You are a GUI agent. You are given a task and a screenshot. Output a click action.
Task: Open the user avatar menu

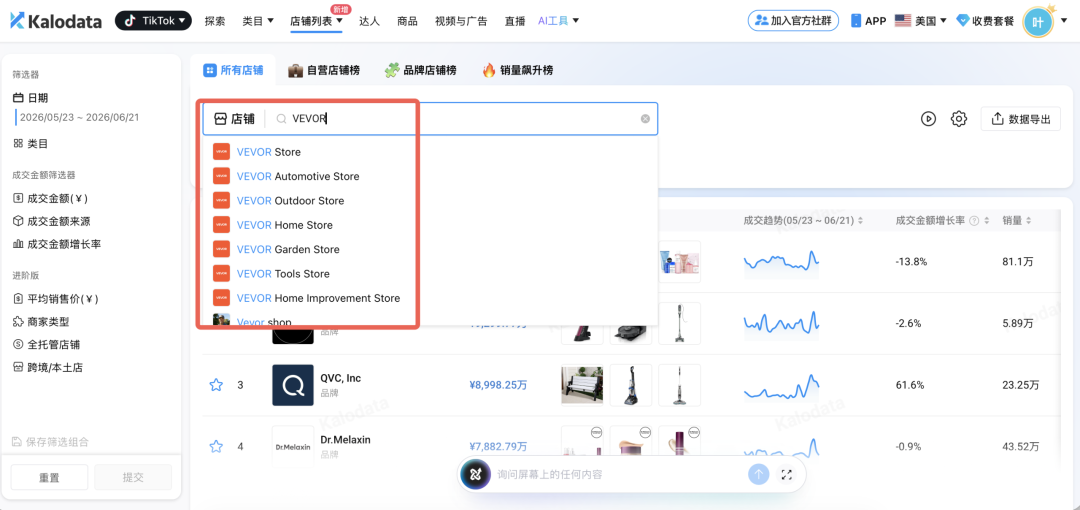(1037, 22)
